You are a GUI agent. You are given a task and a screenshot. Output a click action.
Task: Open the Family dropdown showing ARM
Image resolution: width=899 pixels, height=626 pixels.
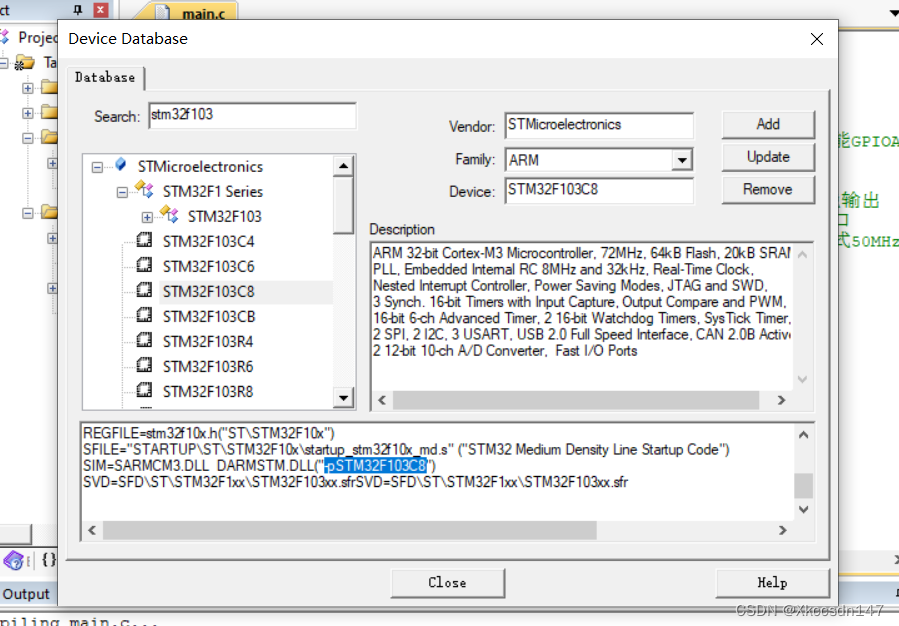pos(682,160)
